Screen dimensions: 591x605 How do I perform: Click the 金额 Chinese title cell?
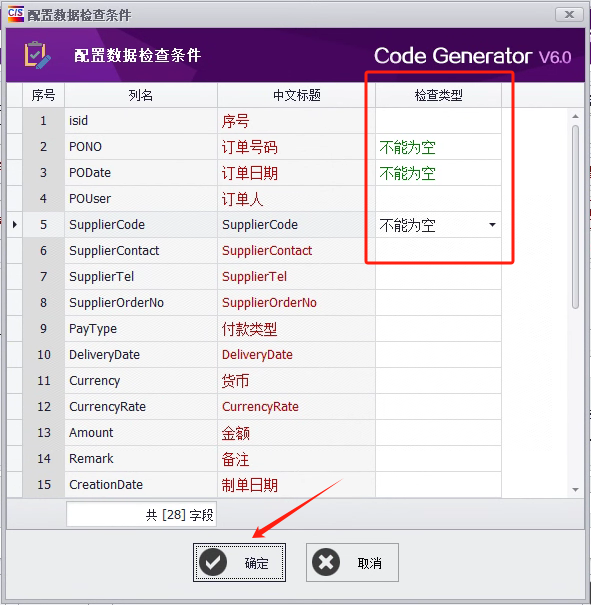click(296, 433)
